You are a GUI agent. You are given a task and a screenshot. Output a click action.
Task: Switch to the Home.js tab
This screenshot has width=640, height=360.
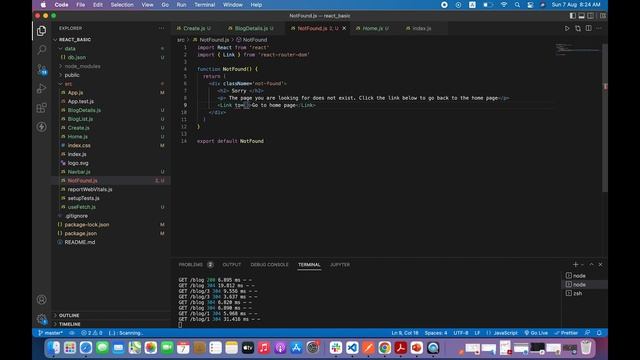373,28
